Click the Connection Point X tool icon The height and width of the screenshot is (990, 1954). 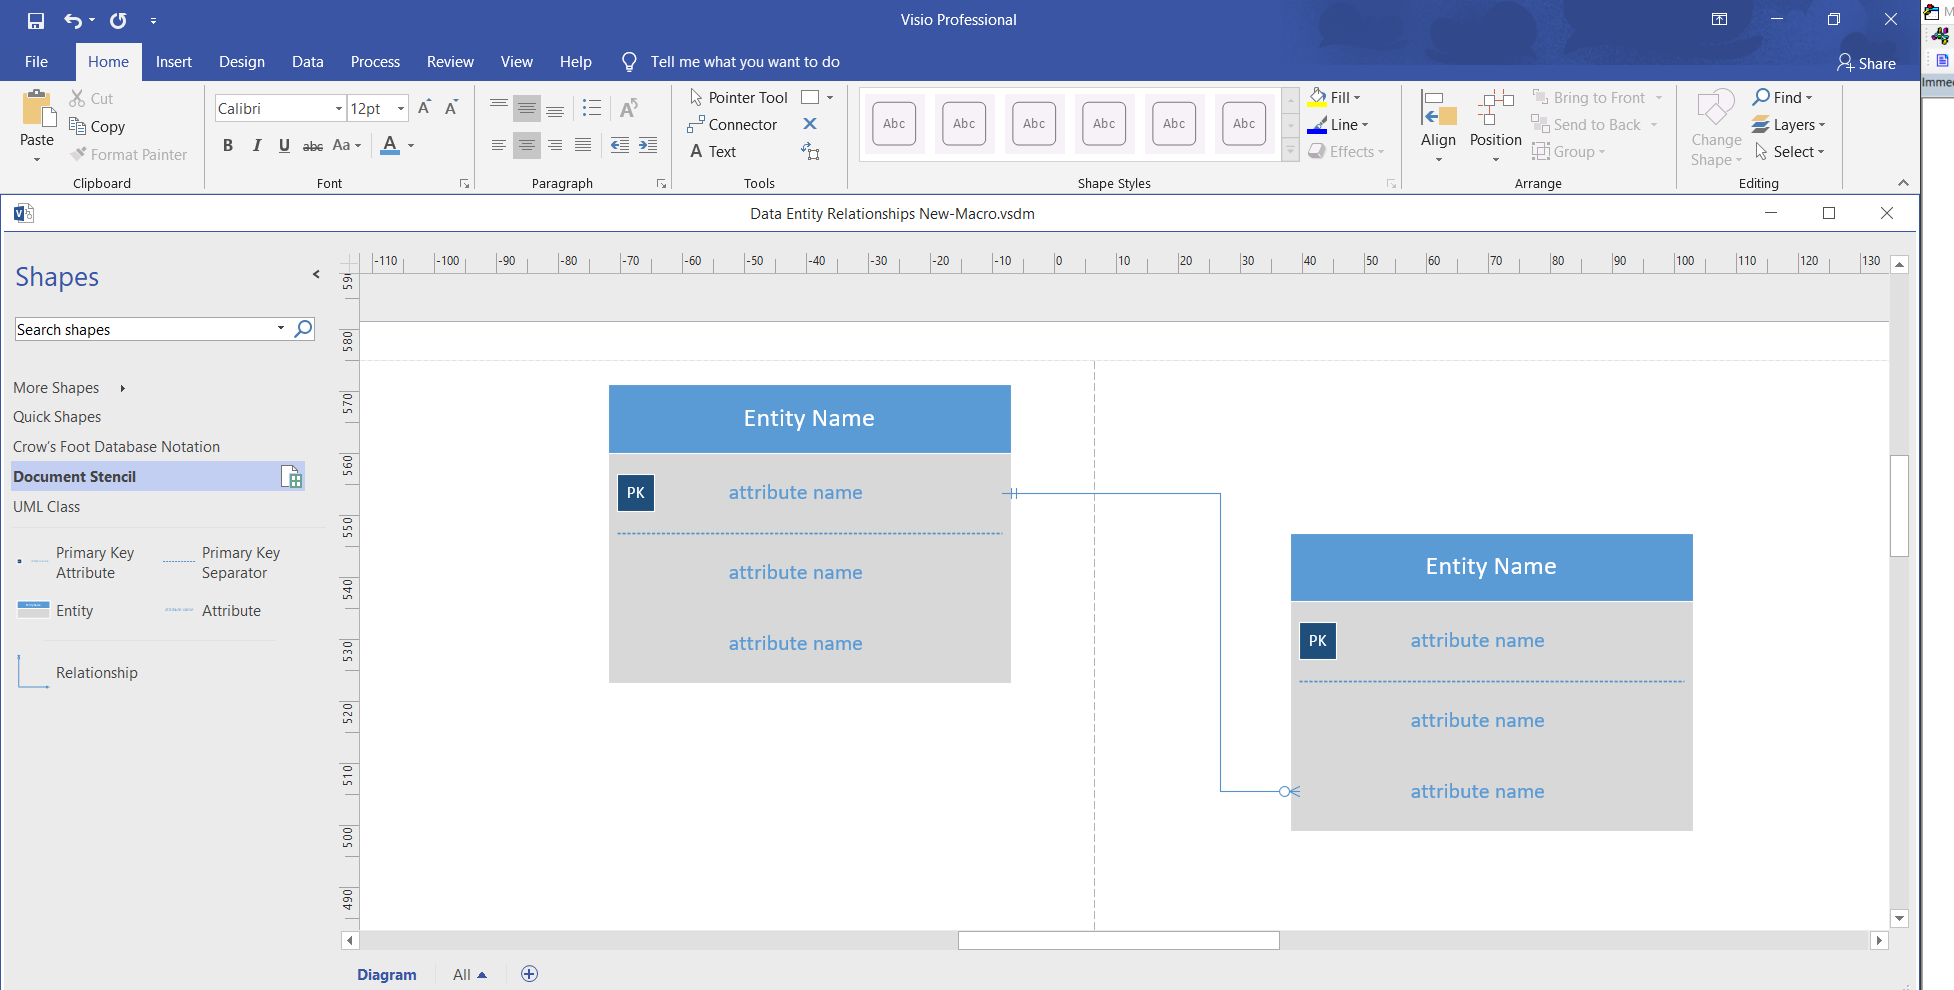(x=810, y=124)
